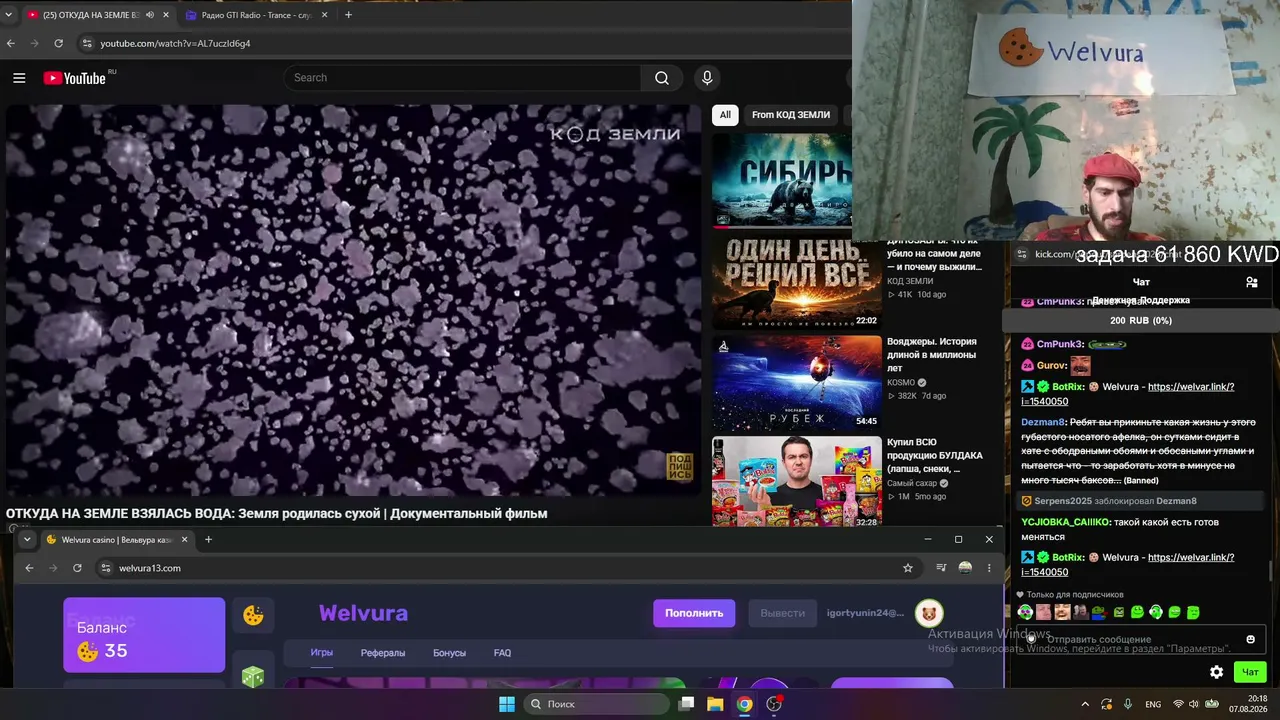Viewport: 1280px width, 720px height.
Task: Click the green dice icon in Welvura sidebar
Action: [252, 677]
